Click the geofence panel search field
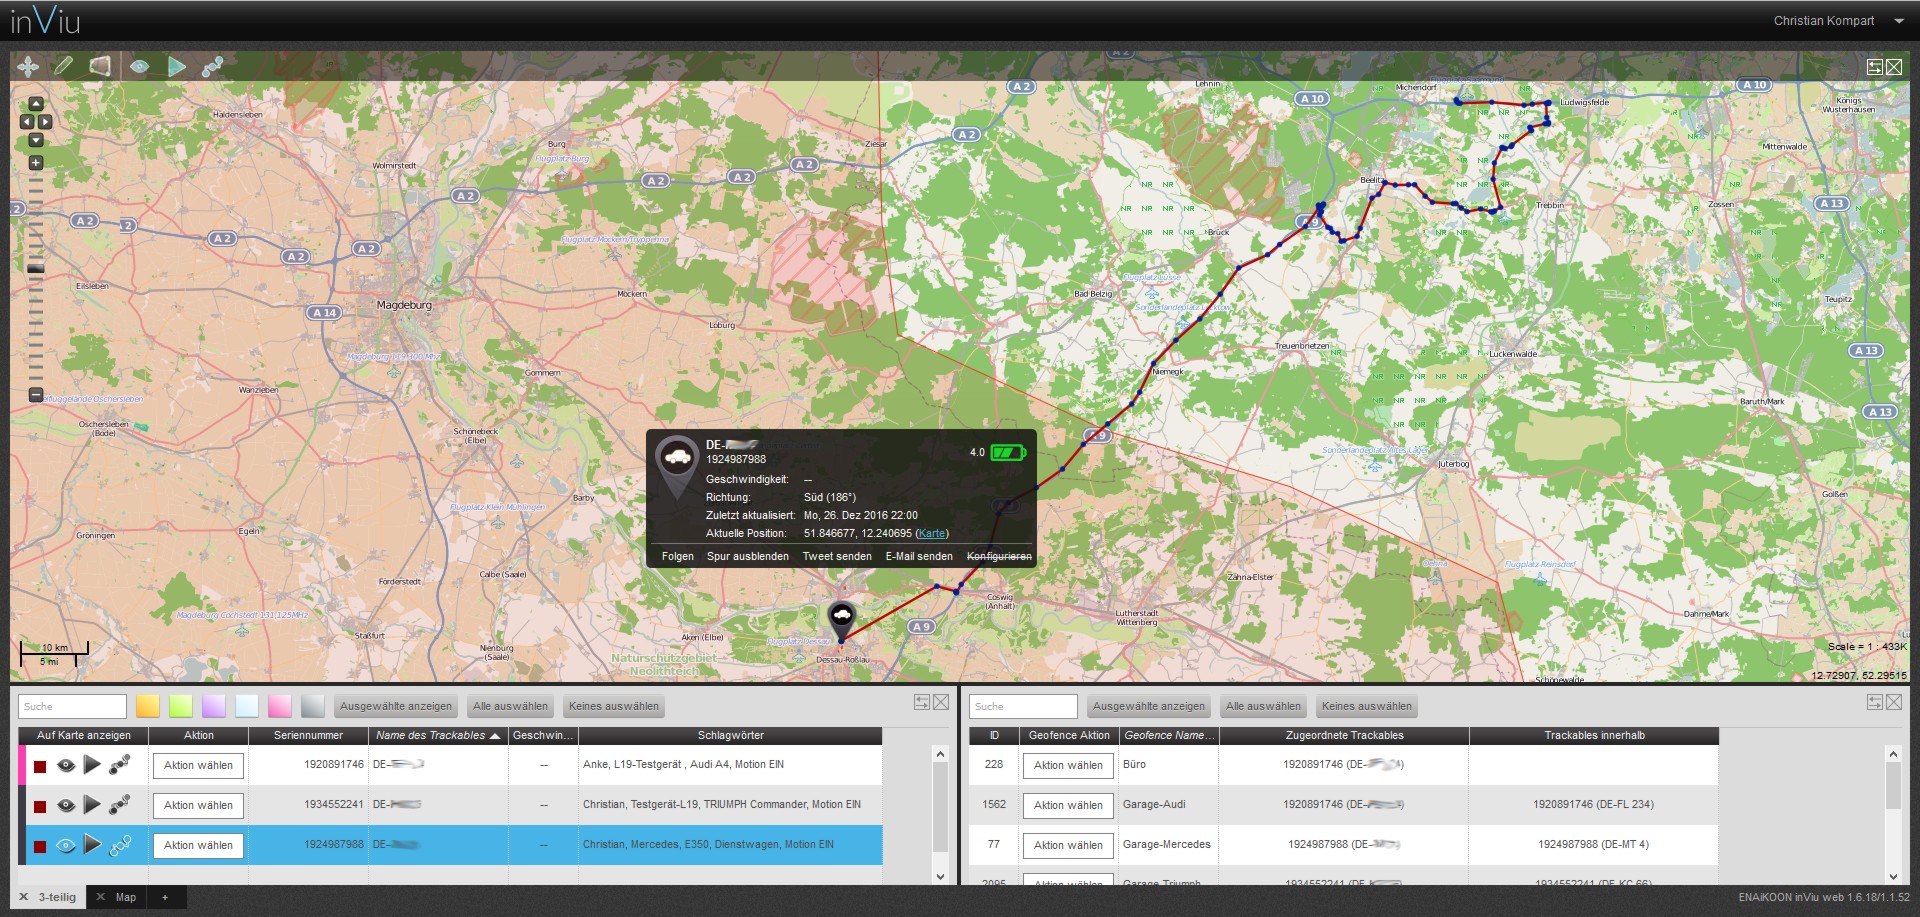 (x=1023, y=706)
